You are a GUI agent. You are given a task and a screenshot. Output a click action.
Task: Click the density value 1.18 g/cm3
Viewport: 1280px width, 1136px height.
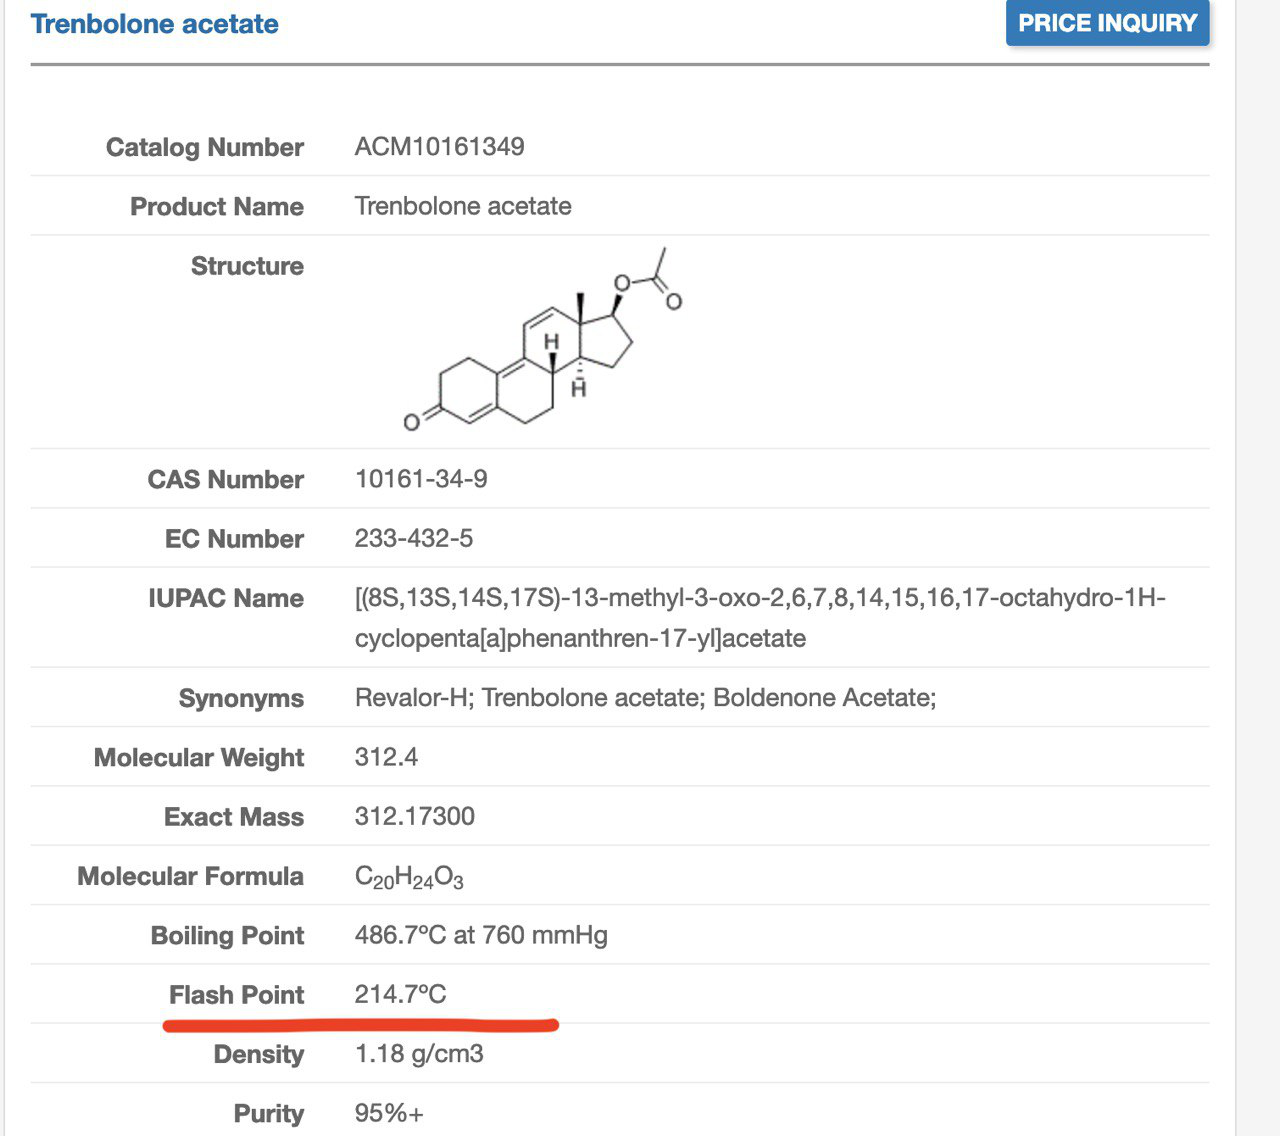pos(419,1053)
